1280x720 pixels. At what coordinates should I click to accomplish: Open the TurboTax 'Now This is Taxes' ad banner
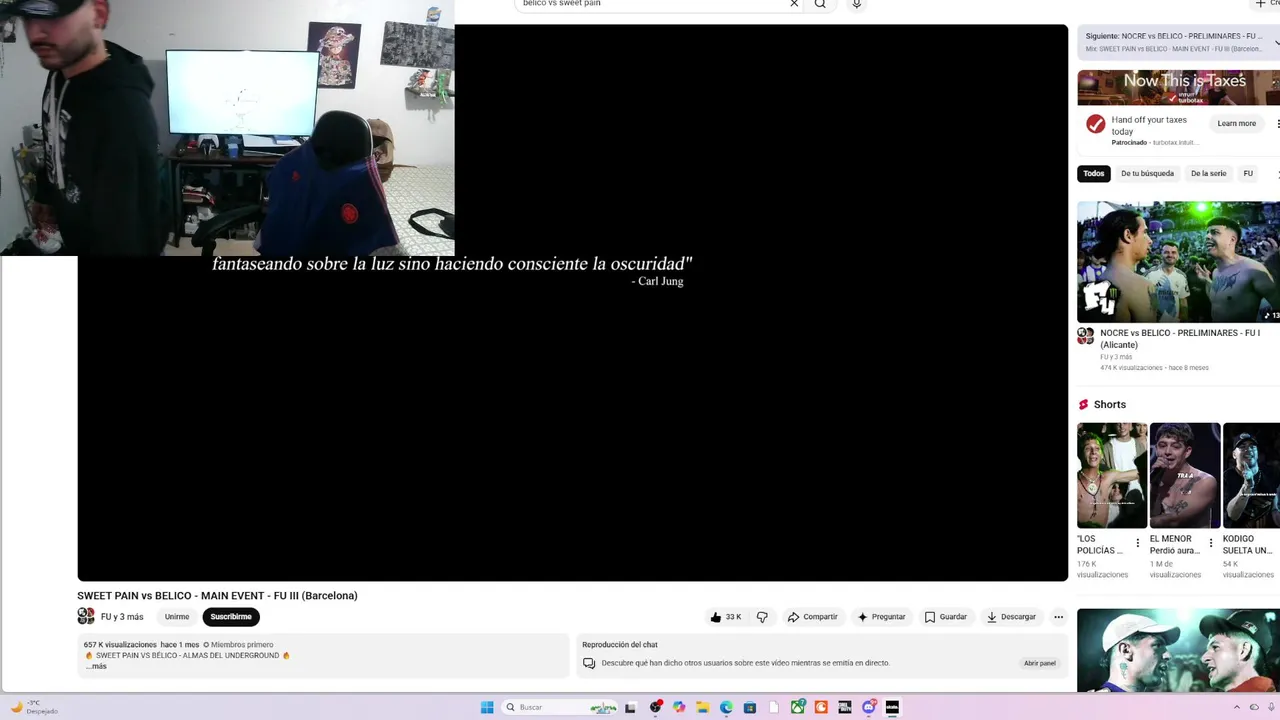click(1178, 87)
